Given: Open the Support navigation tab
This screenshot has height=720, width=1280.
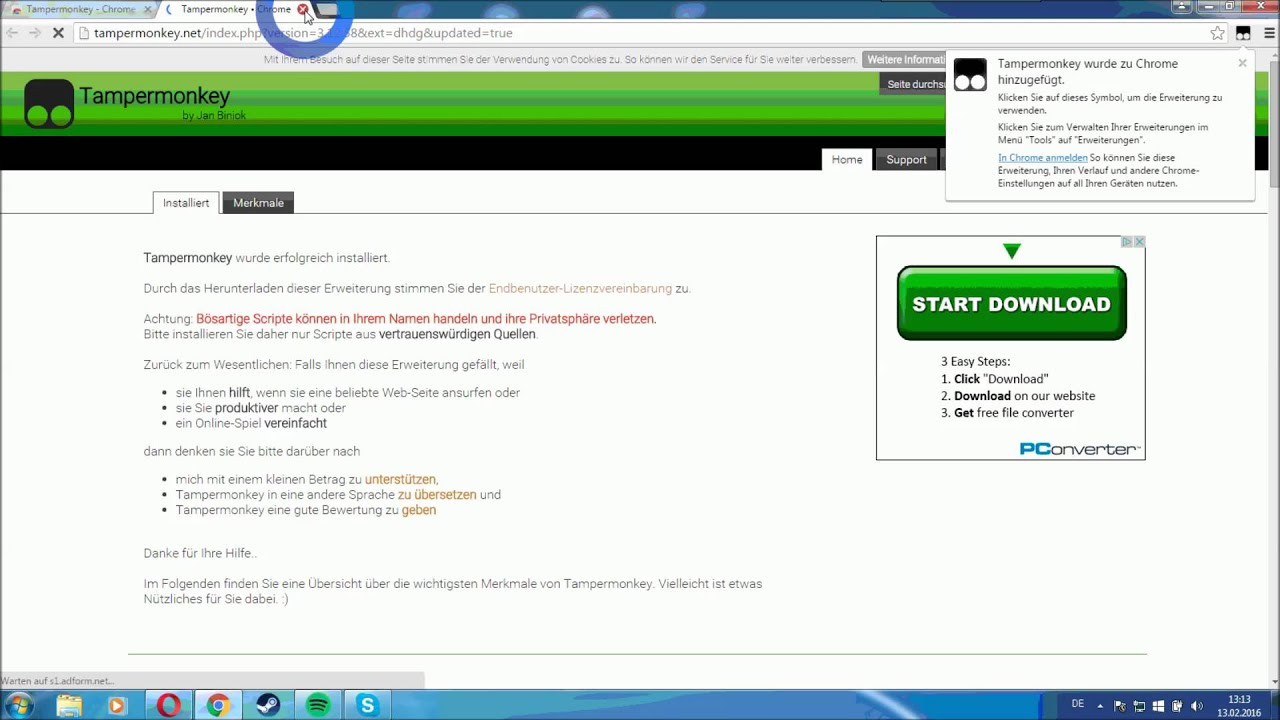Looking at the screenshot, I should coord(906,160).
